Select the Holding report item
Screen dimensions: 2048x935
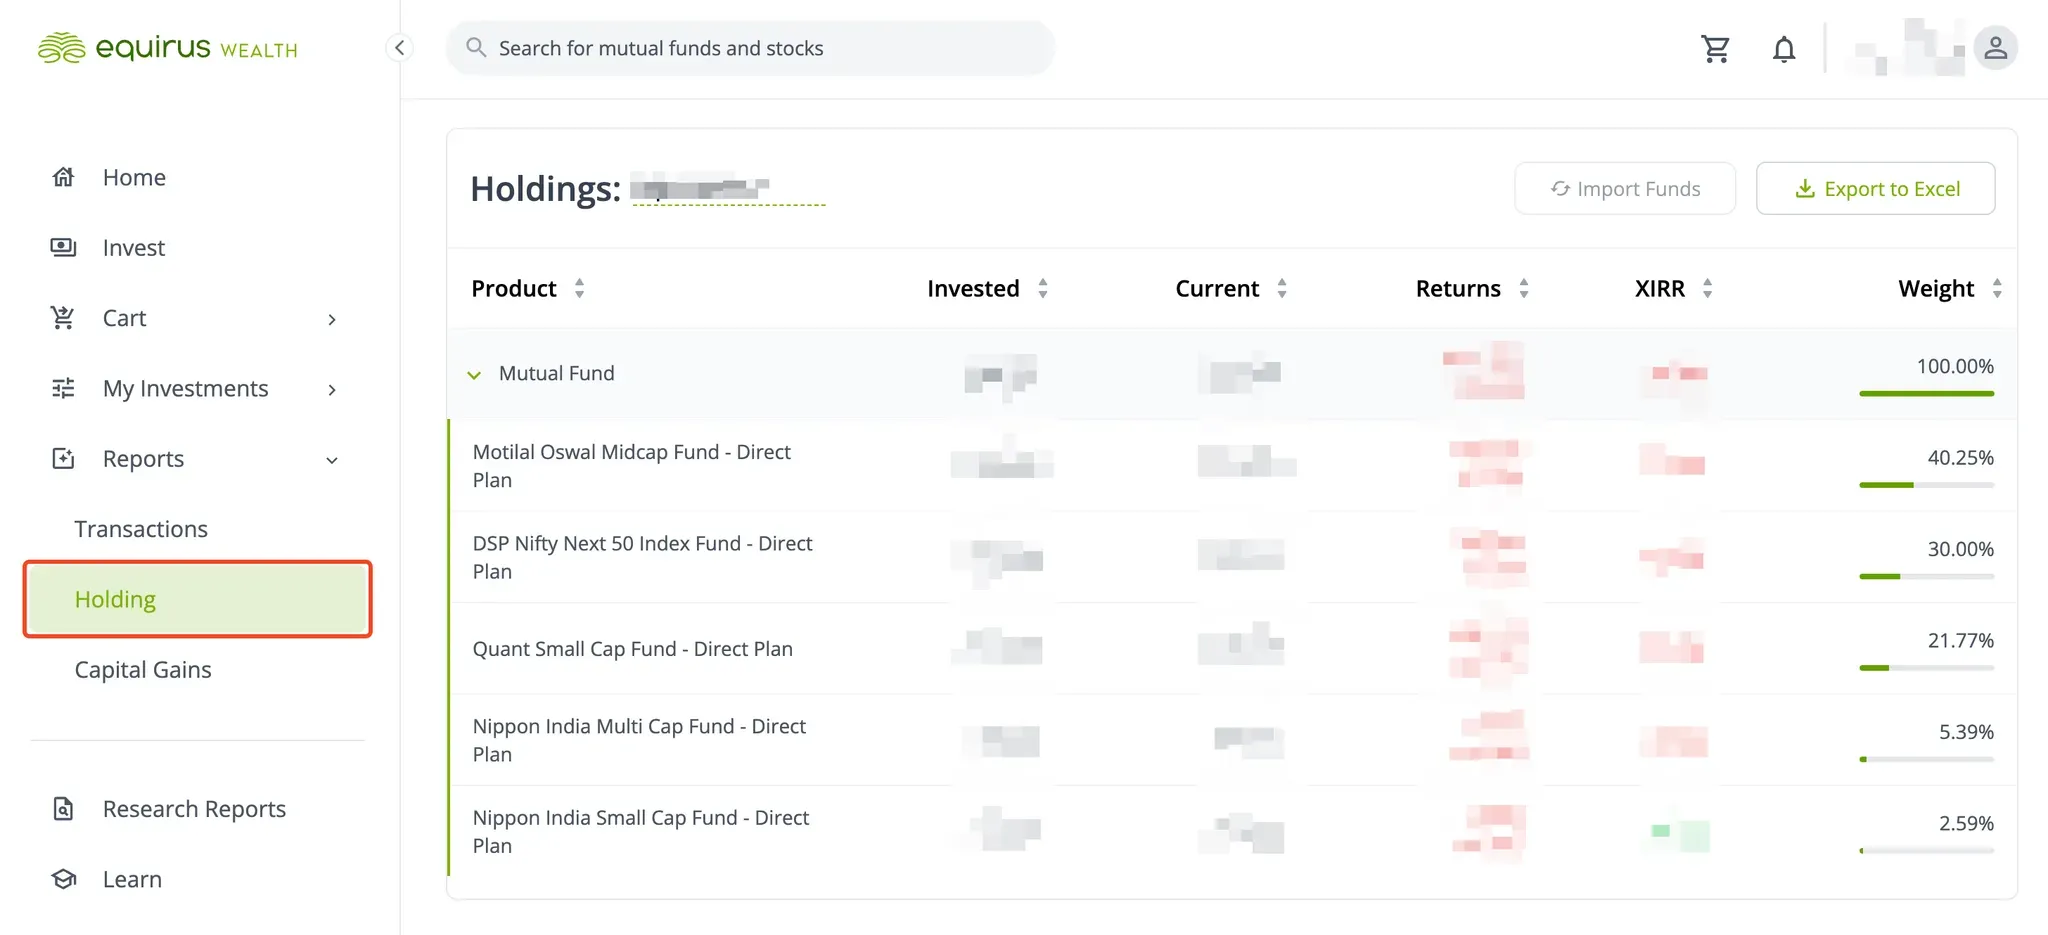[x=198, y=599]
